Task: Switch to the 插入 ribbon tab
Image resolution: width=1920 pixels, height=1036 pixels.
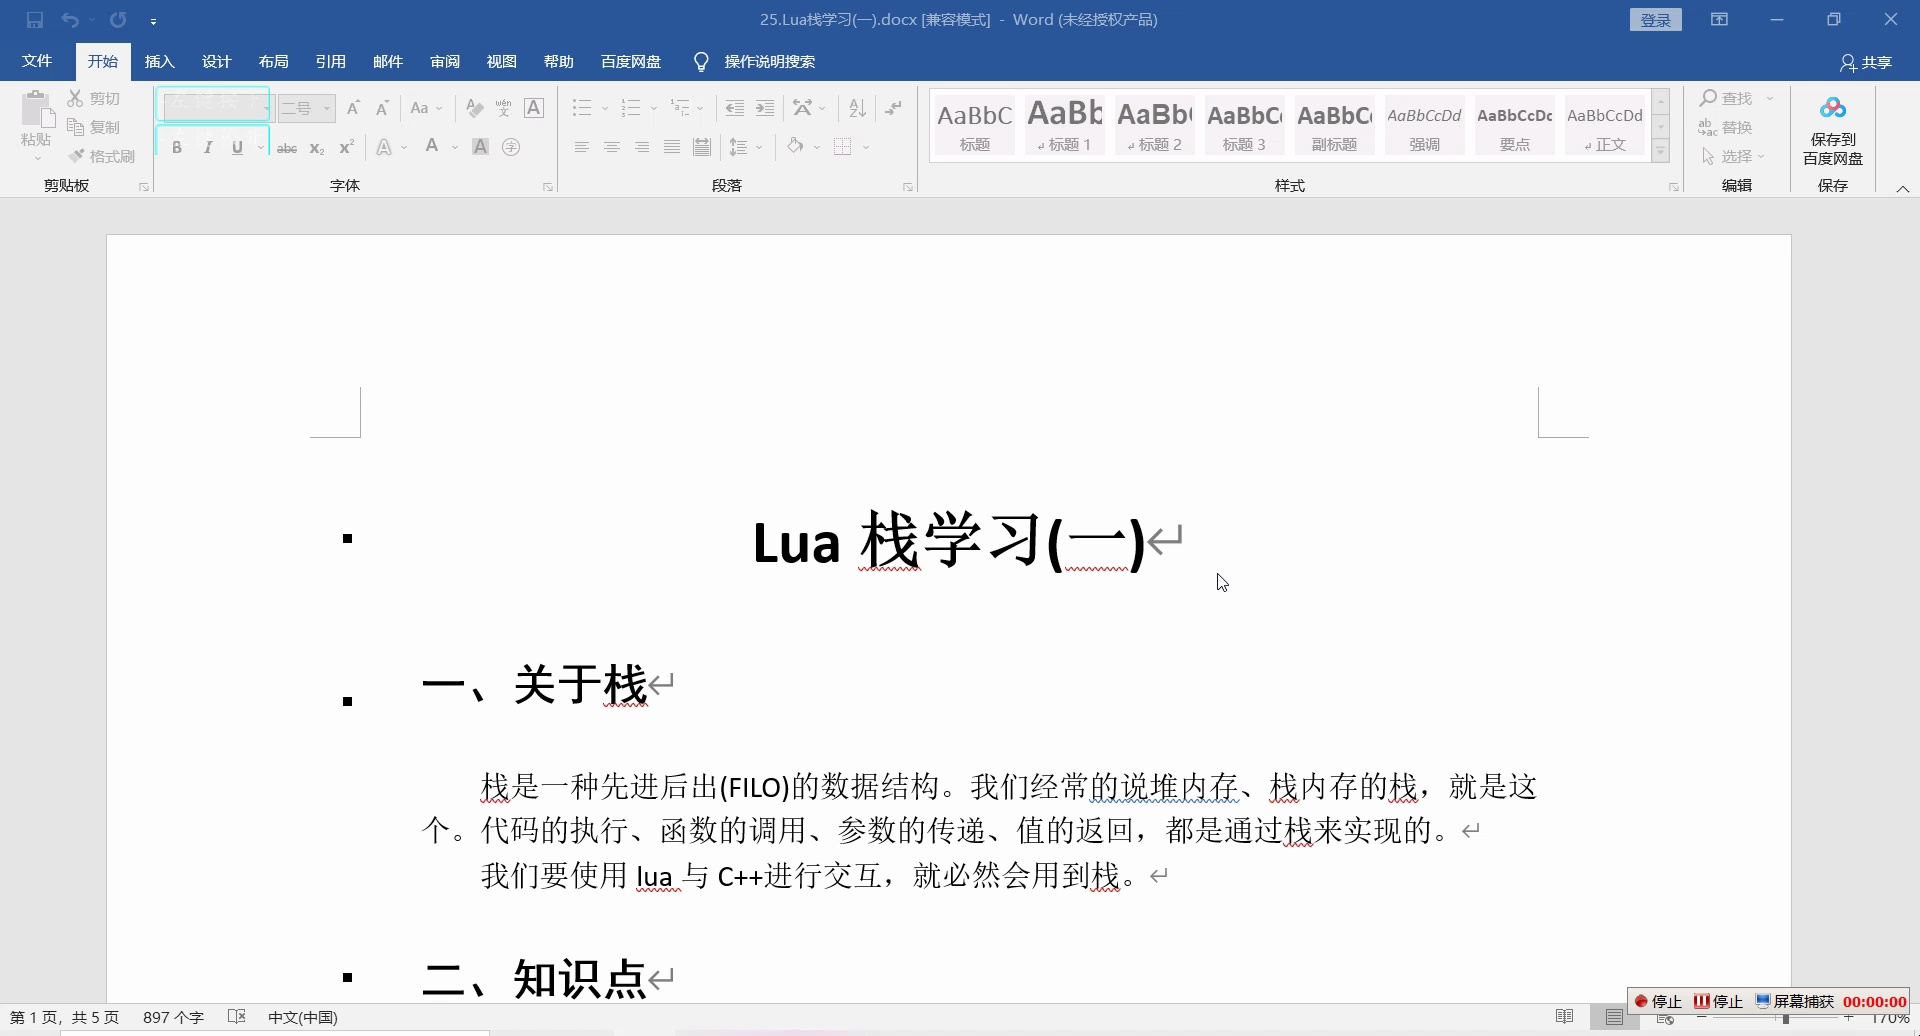Action: point(159,61)
